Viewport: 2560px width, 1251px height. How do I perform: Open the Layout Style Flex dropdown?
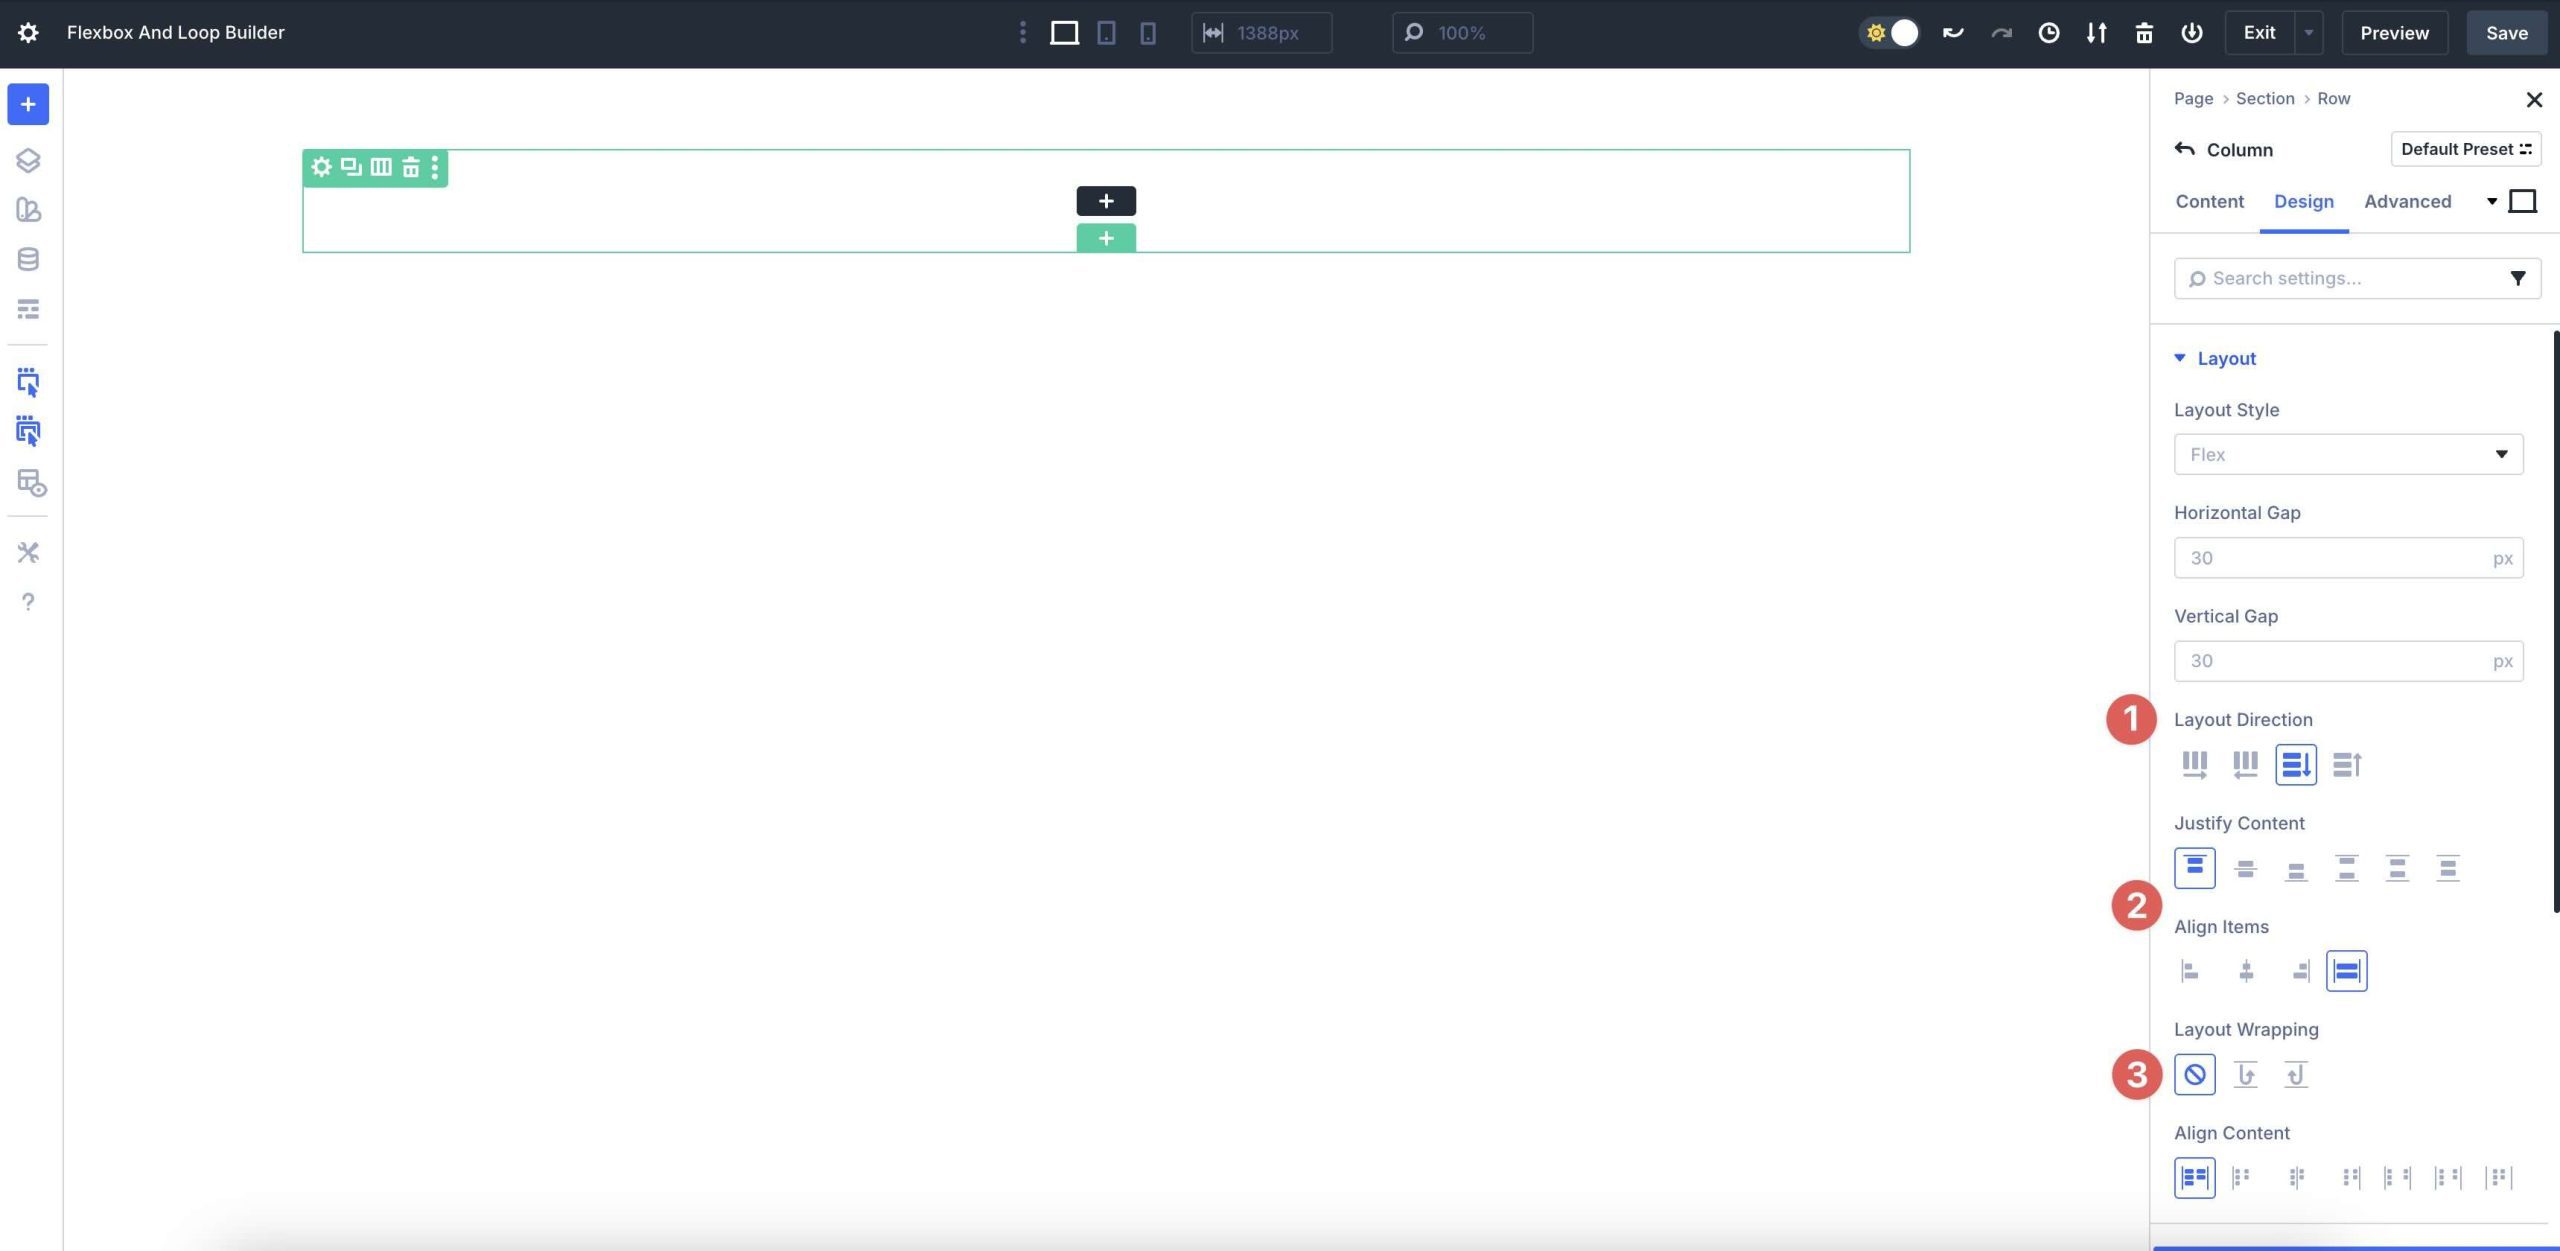(2348, 454)
